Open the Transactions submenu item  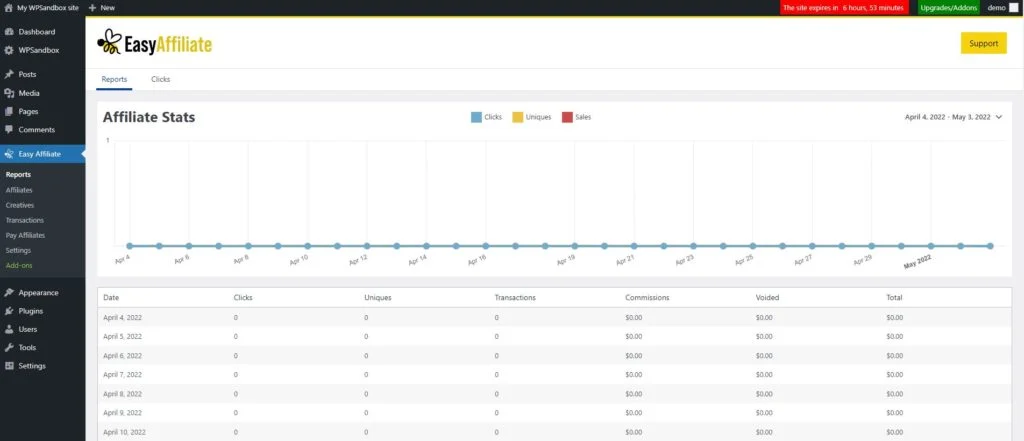coord(25,220)
